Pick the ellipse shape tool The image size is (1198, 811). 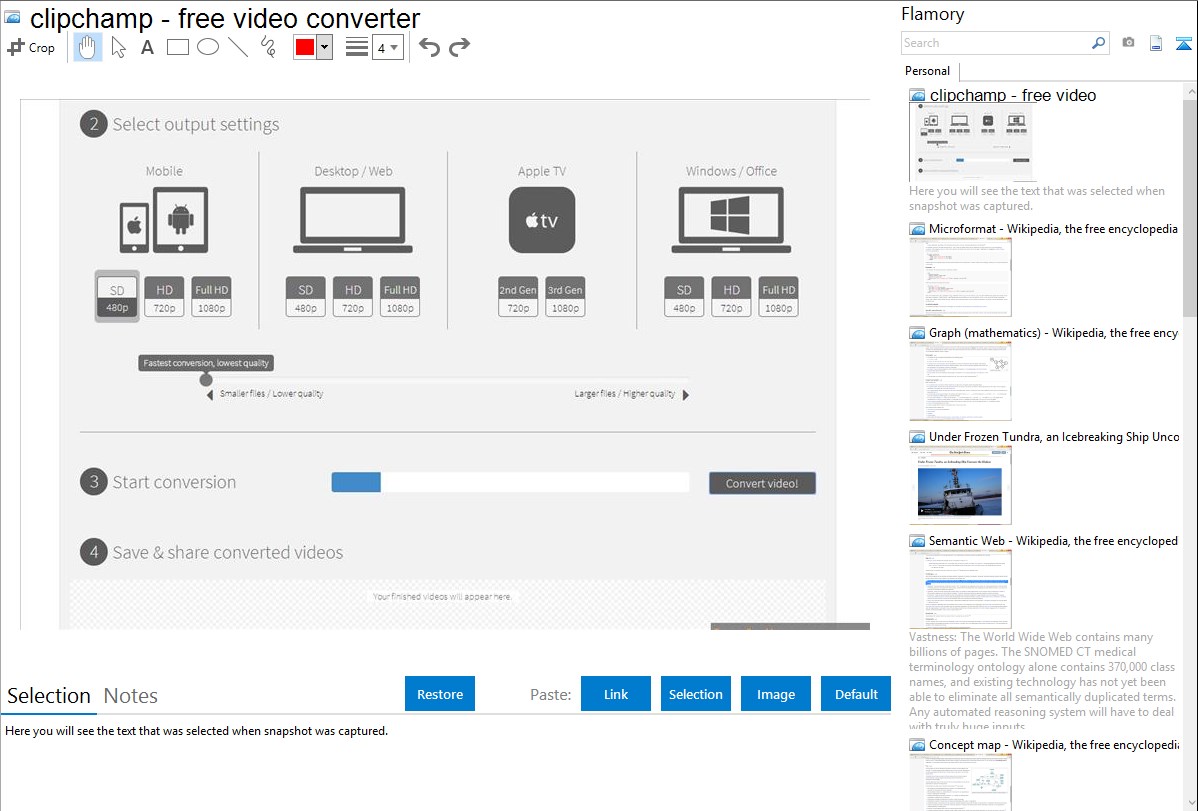point(208,47)
